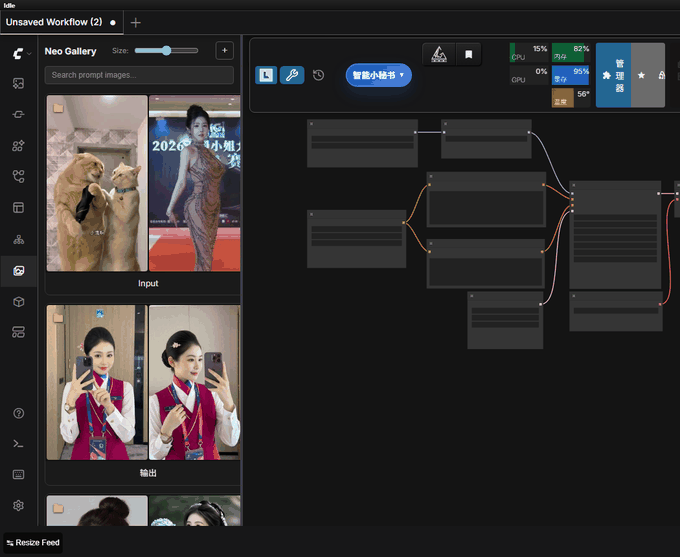Open the nodes sparkle sidebar panel
The height and width of the screenshot is (557, 680).
[x=18, y=146]
